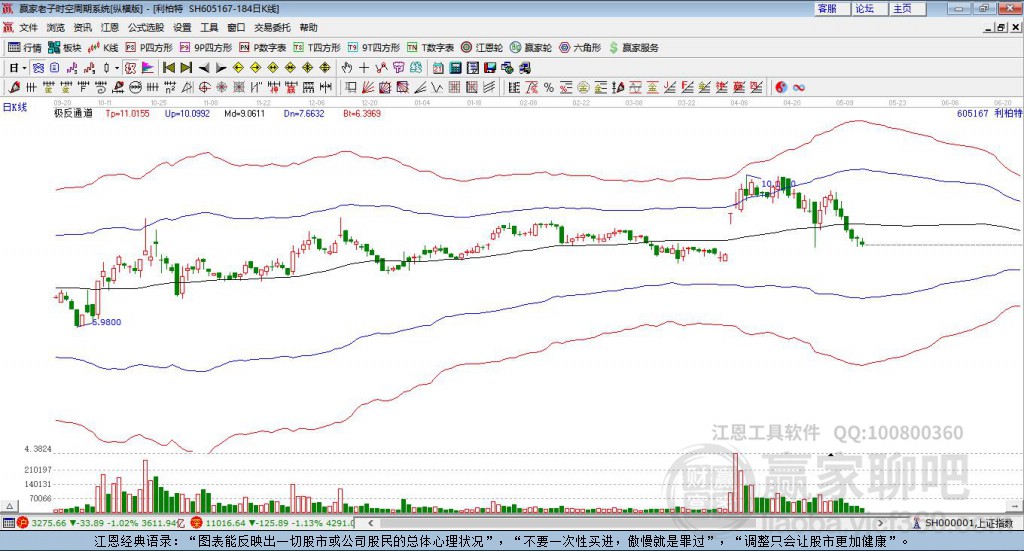This screenshot has width=1024, height=551.
Task: Select the target circle crosshair tool
Action: point(204,87)
